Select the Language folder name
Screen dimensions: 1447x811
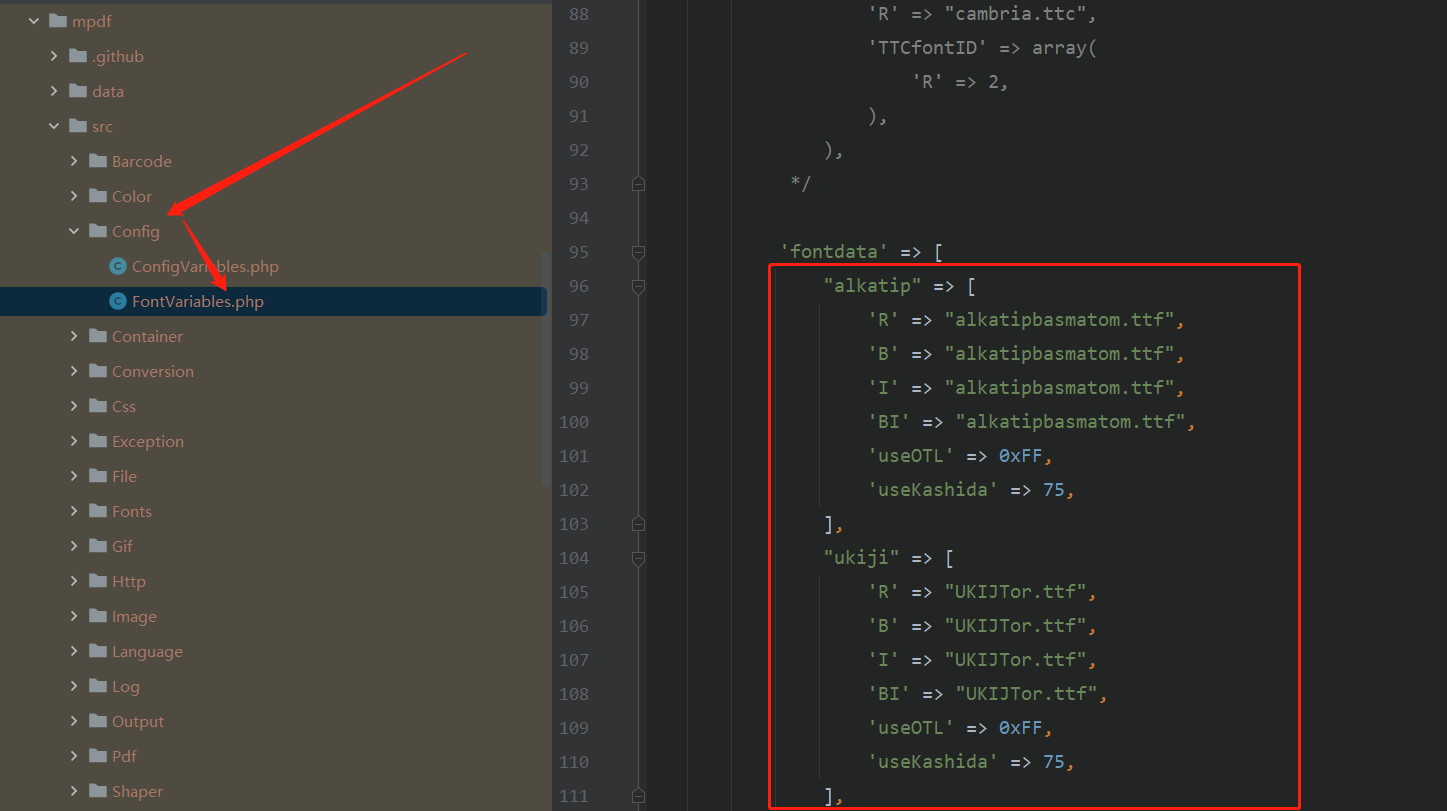point(147,652)
